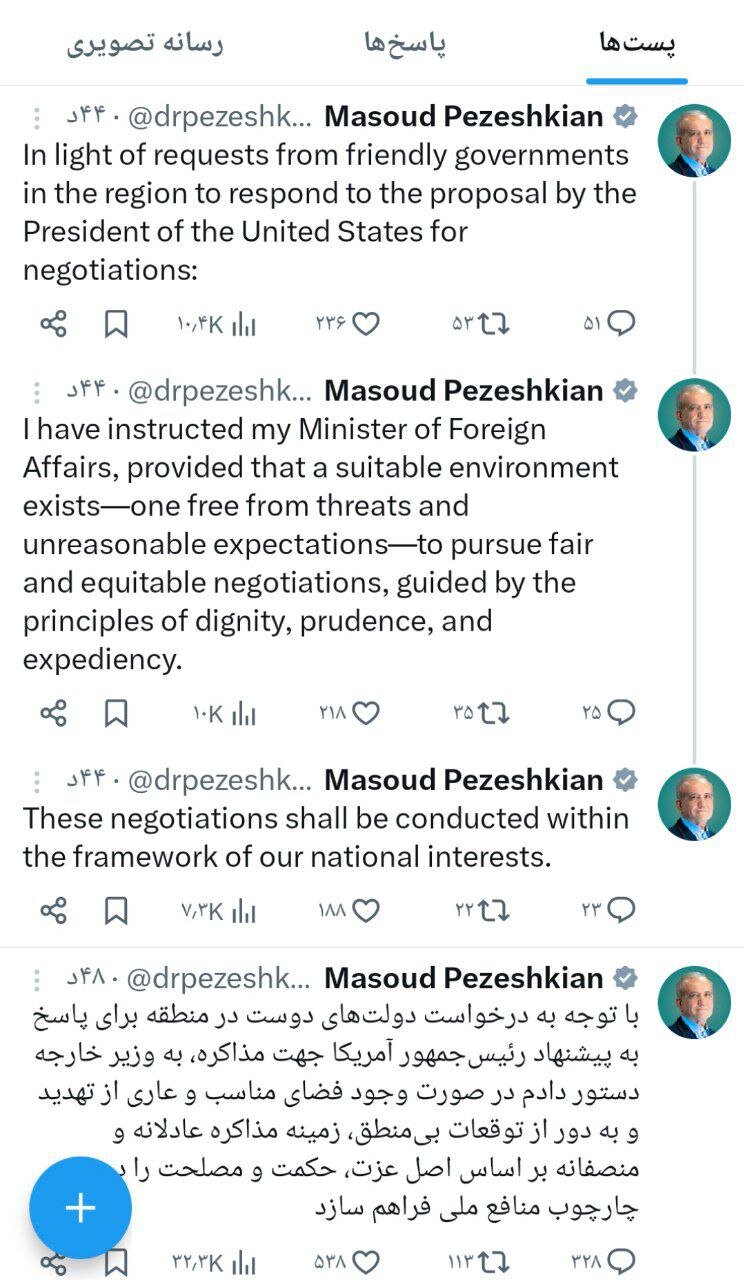
Task: Switch to the رسانه تصویری (Media) tab
Action: [145, 44]
